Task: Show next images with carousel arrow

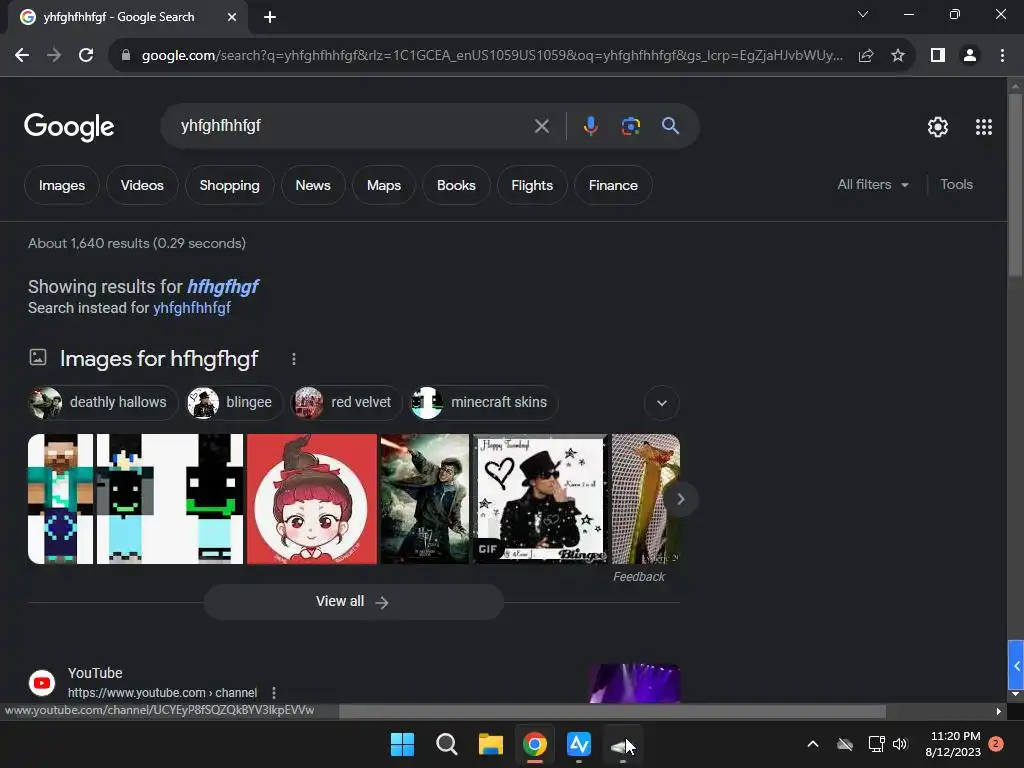Action: click(x=680, y=499)
